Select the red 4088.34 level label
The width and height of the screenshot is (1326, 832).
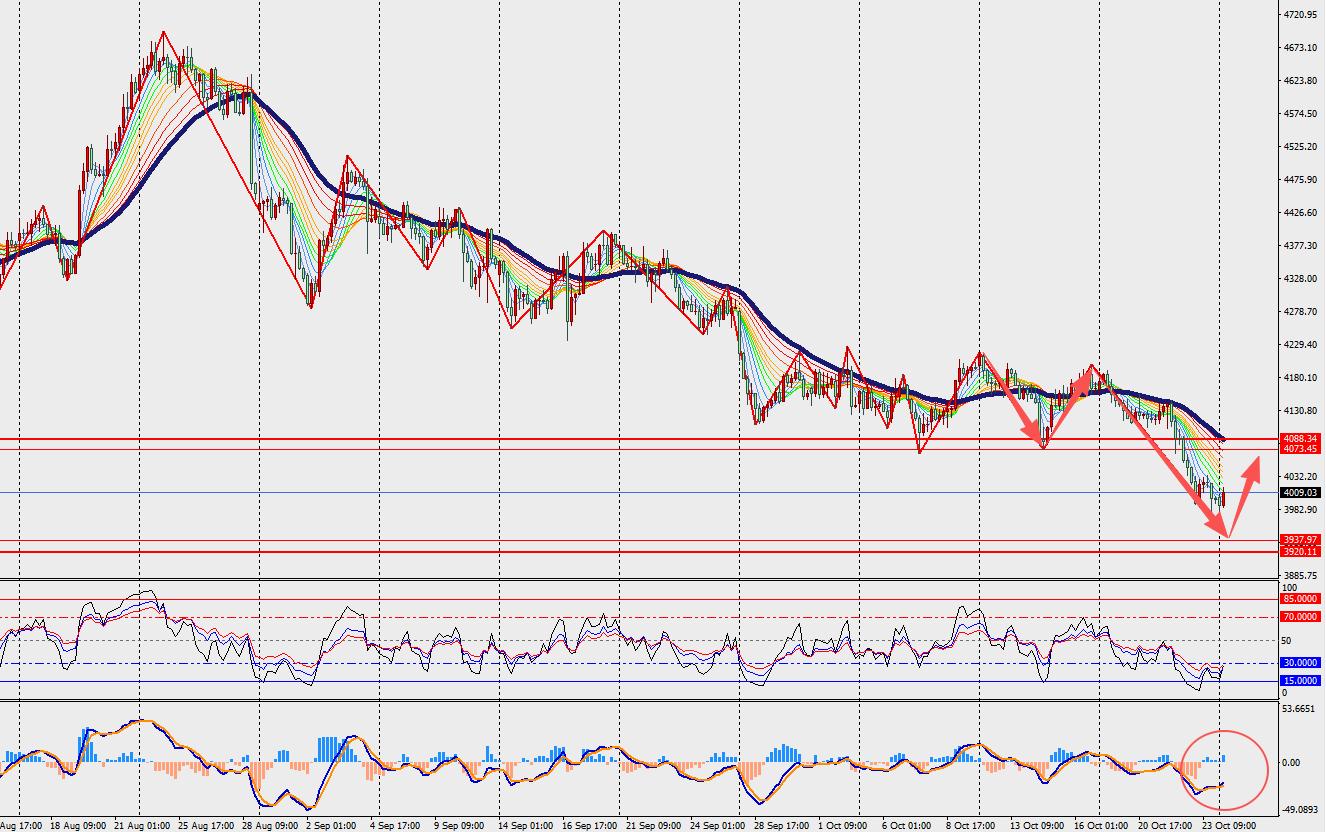coord(1300,439)
